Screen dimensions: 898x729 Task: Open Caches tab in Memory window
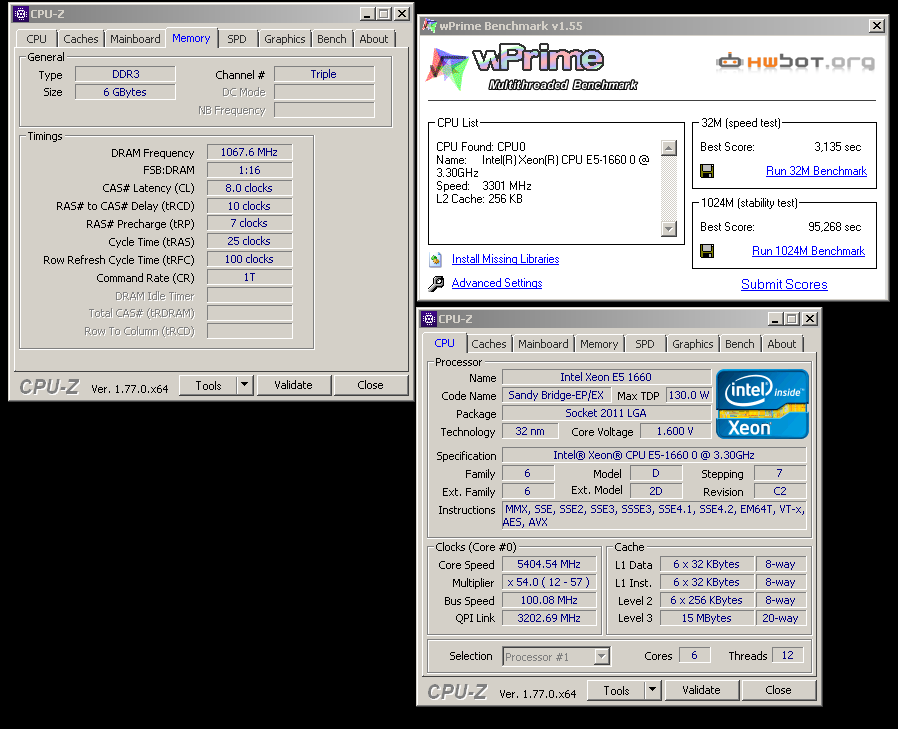pyautogui.click(x=81, y=39)
